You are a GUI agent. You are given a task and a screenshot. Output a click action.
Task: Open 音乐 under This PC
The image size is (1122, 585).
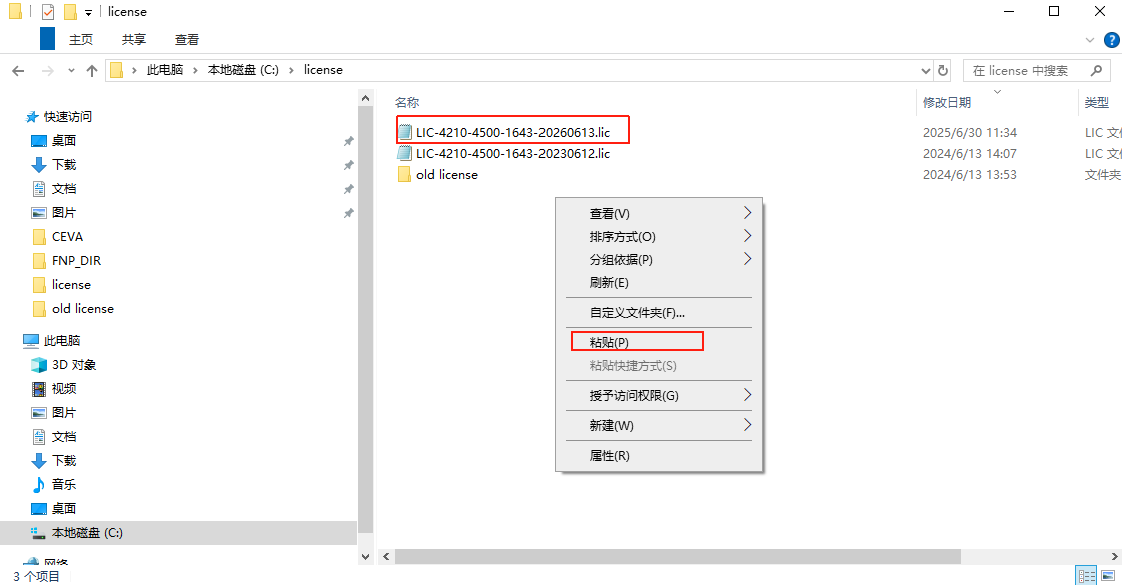(64, 484)
